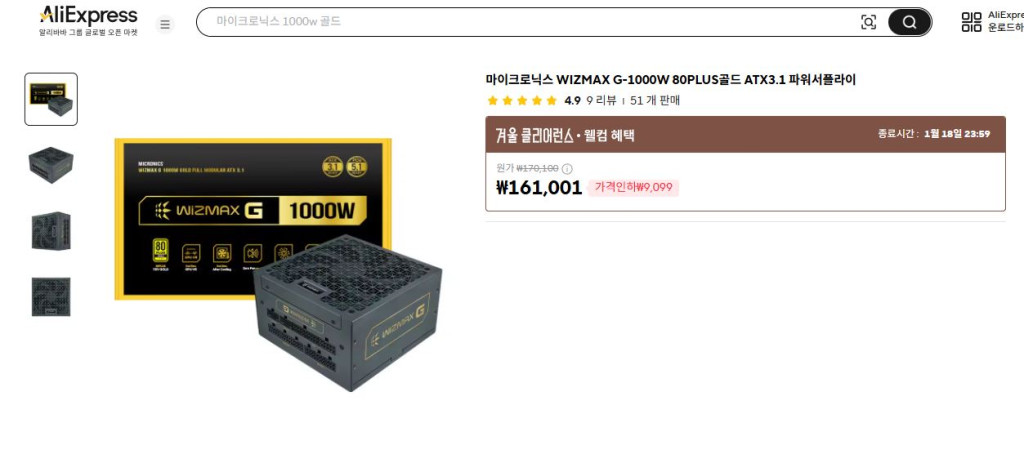Click the 가격인하₩9,099 discount badge
The height and width of the screenshot is (454, 1024).
click(x=633, y=188)
